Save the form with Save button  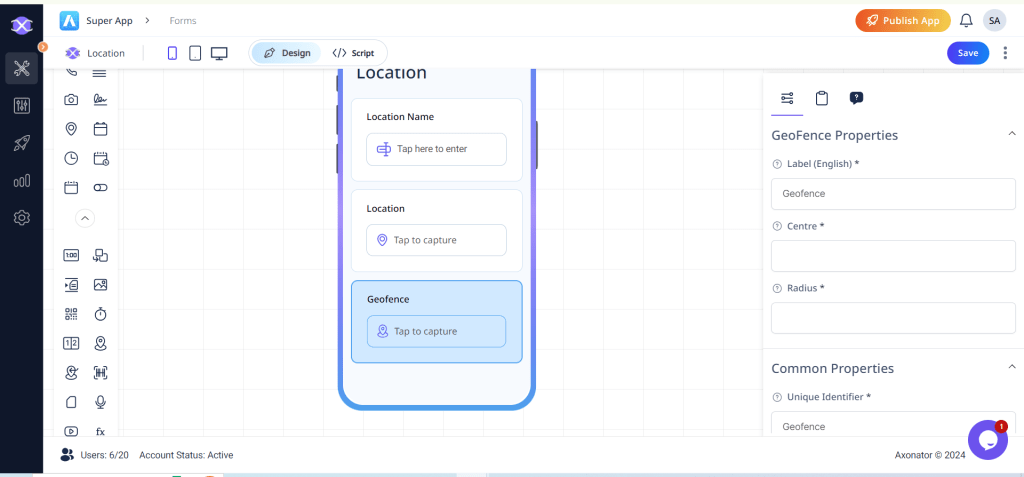click(x=967, y=53)
